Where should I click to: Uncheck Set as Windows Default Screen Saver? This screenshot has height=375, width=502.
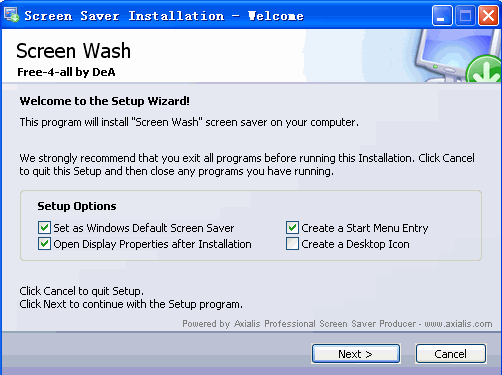44,228
